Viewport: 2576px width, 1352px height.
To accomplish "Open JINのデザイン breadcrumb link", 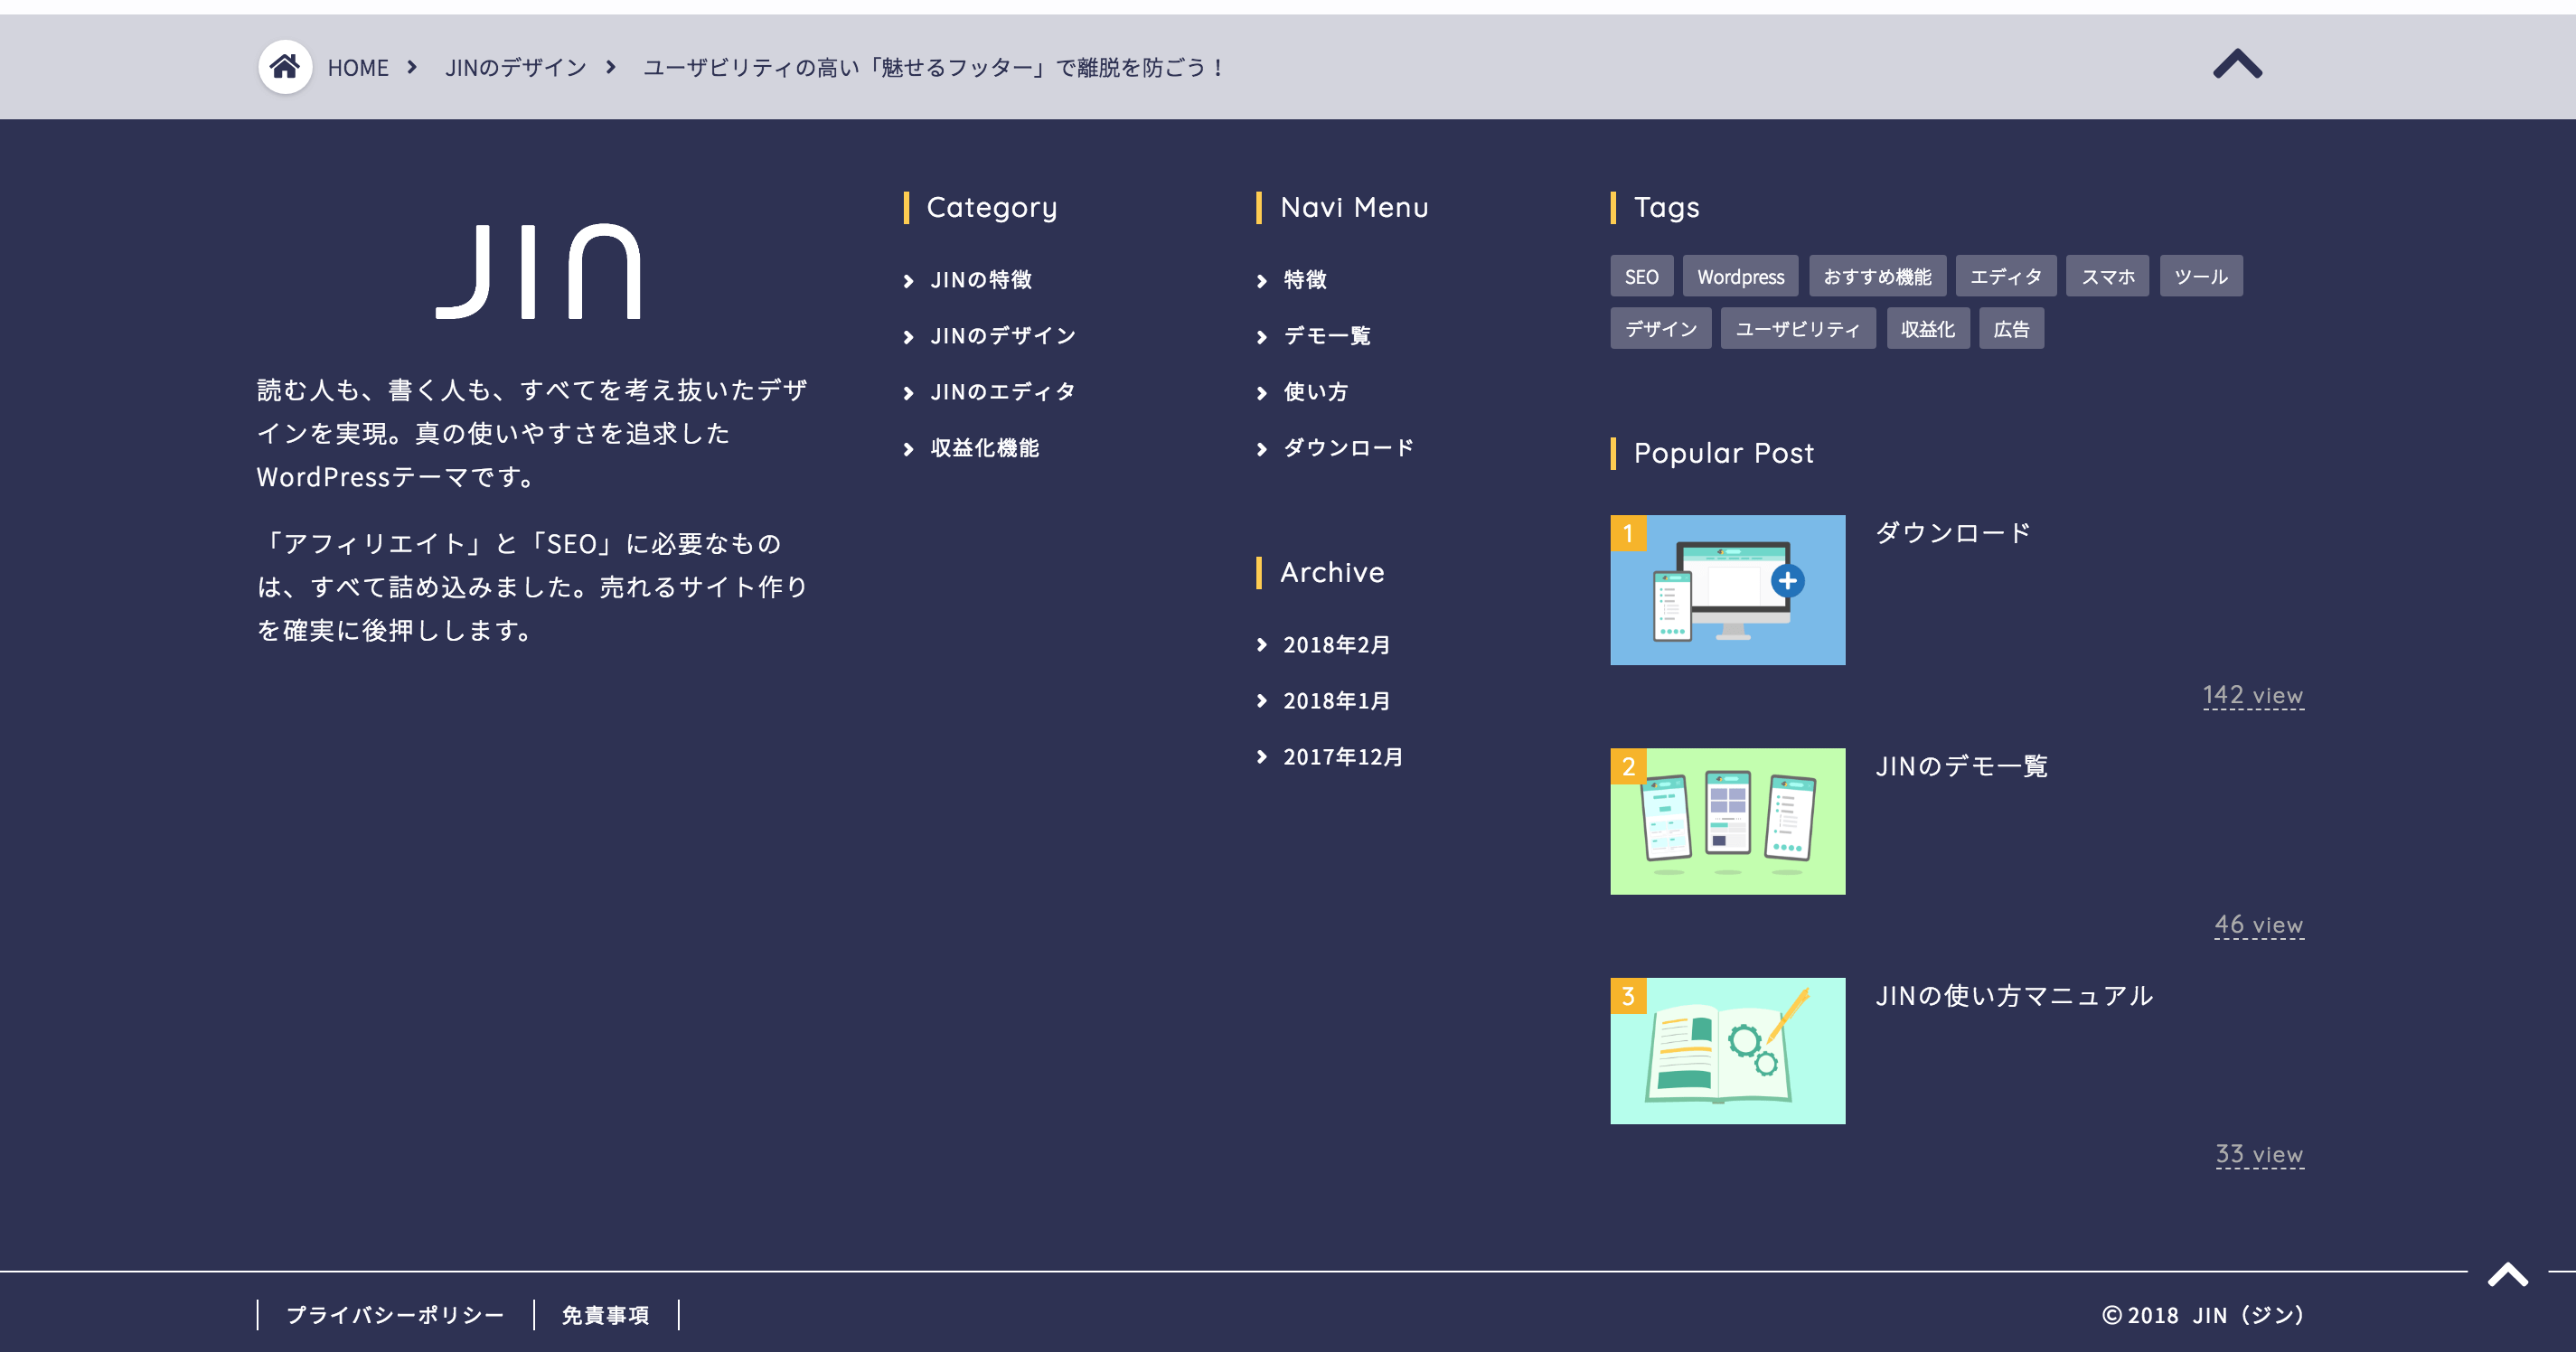I will pos(516,68).
